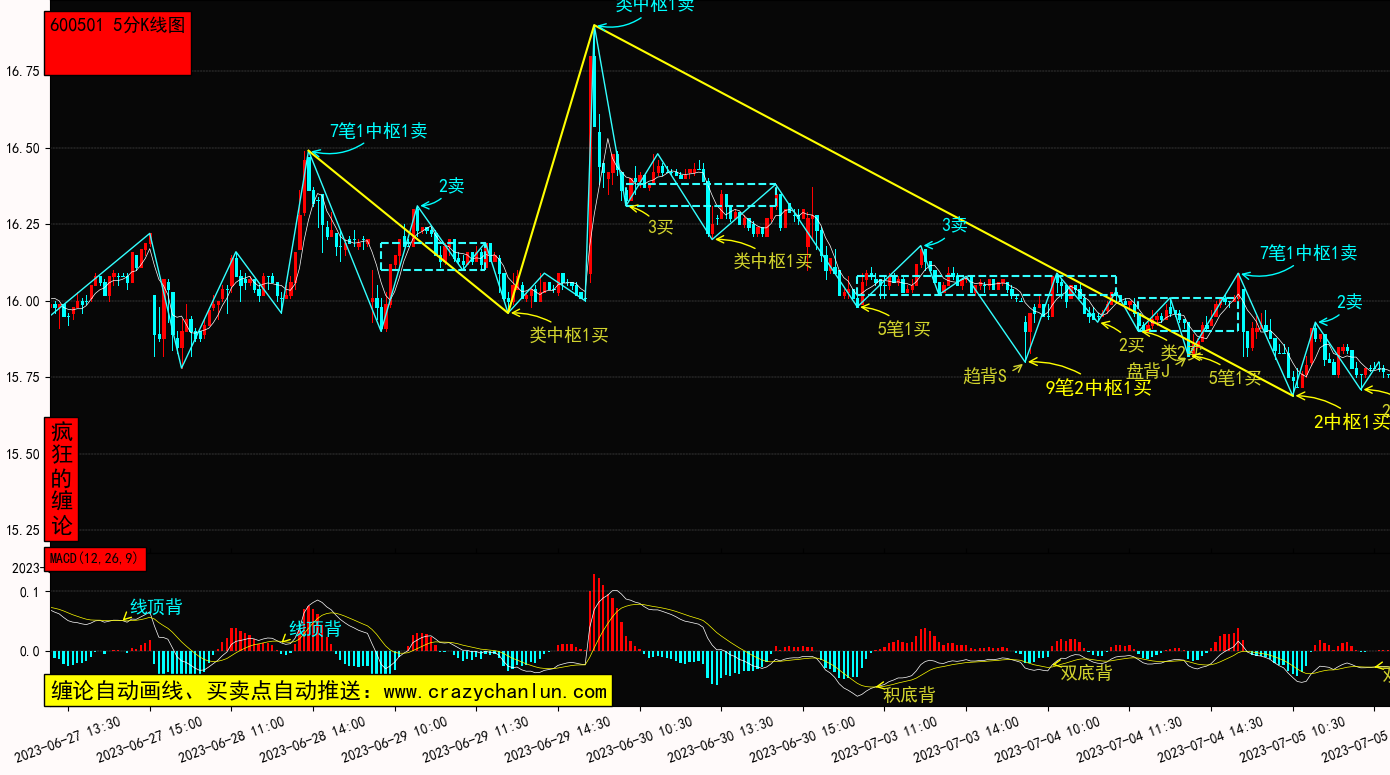Click the 16.50 price axis label
Viewport: 1390px width, 775px height.
coord(23,148)
